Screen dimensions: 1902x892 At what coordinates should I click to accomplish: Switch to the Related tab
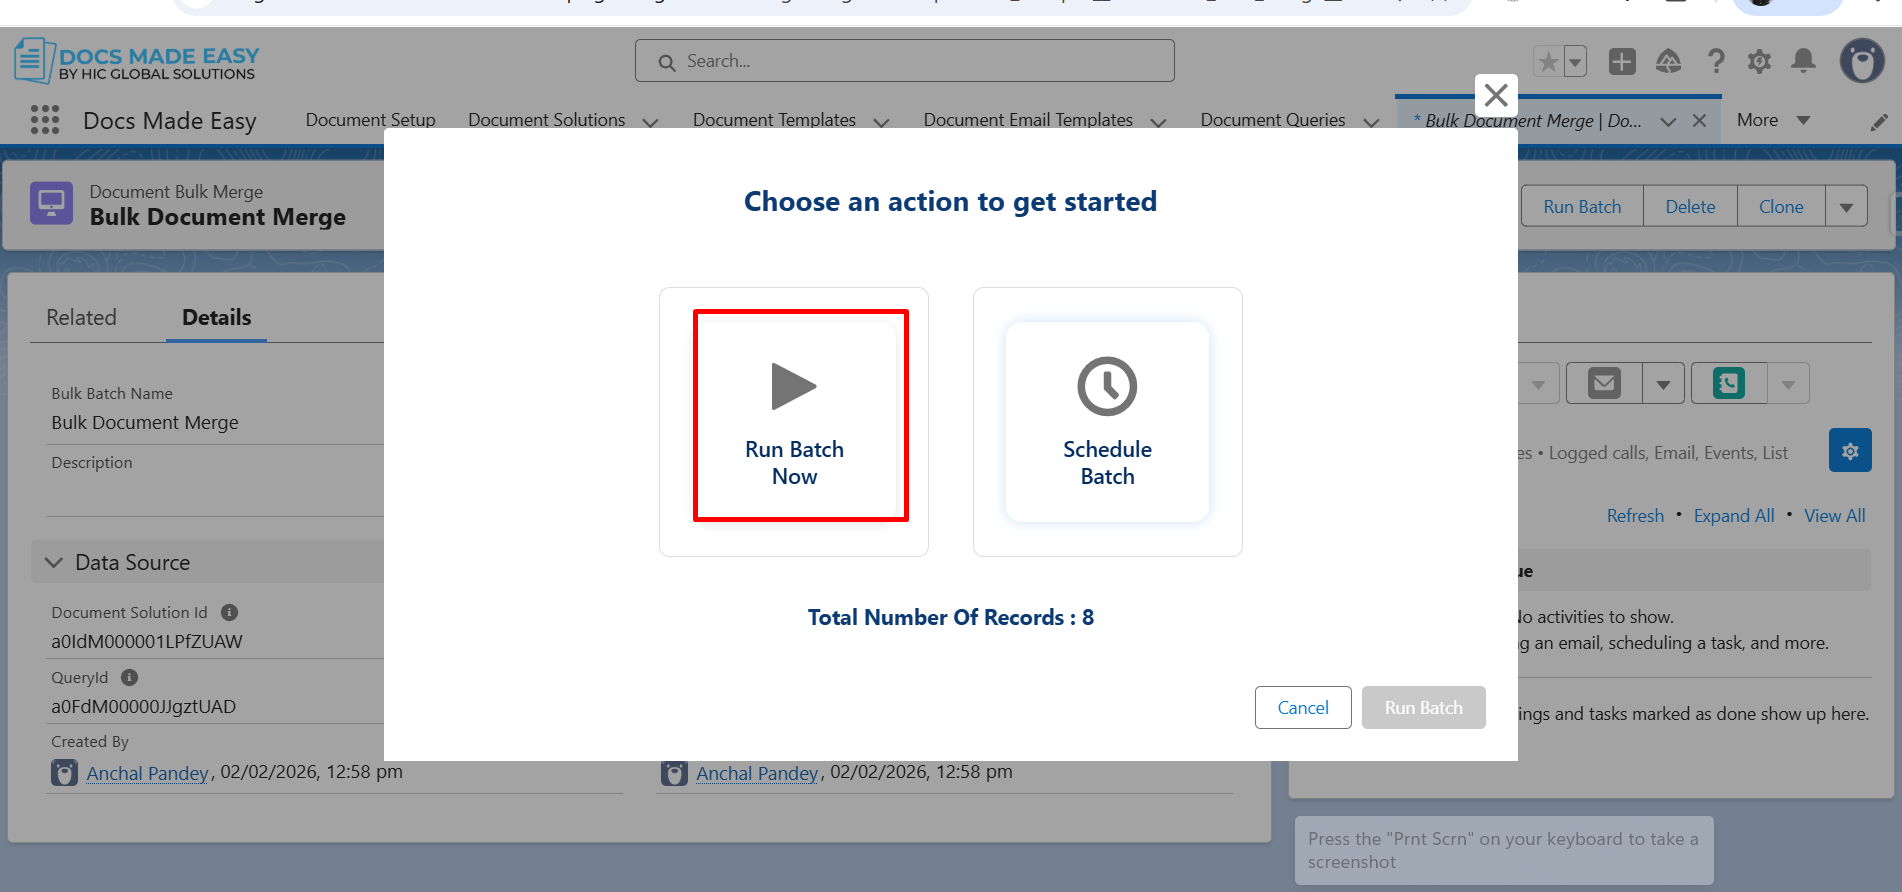[81, 318]
